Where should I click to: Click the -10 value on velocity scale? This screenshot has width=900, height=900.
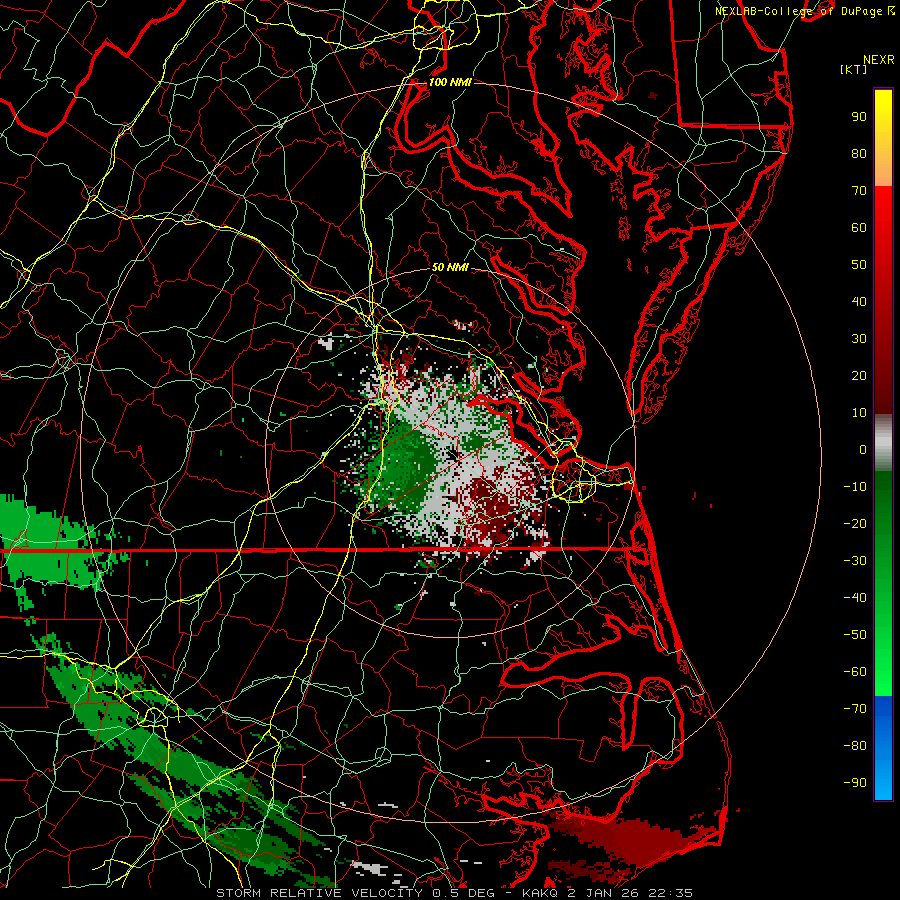pyautogui.click(x=855, y=487)
